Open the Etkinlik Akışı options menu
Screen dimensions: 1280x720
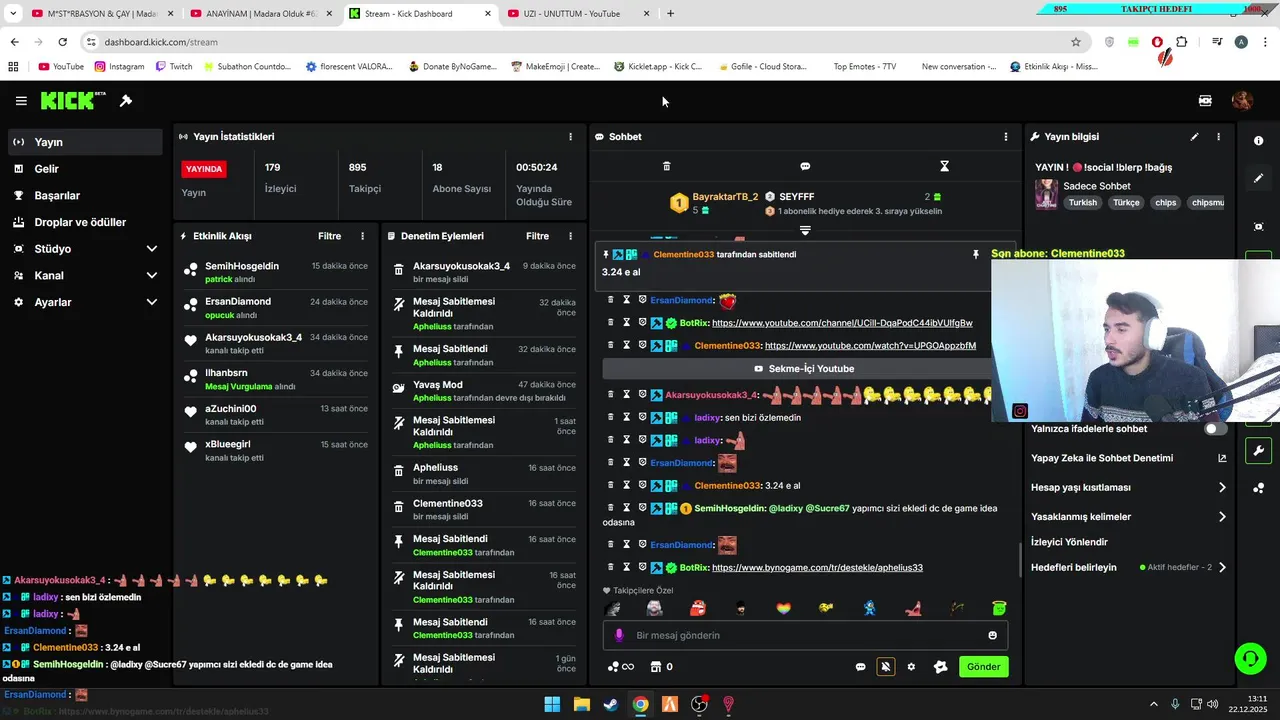pos(363,236)
